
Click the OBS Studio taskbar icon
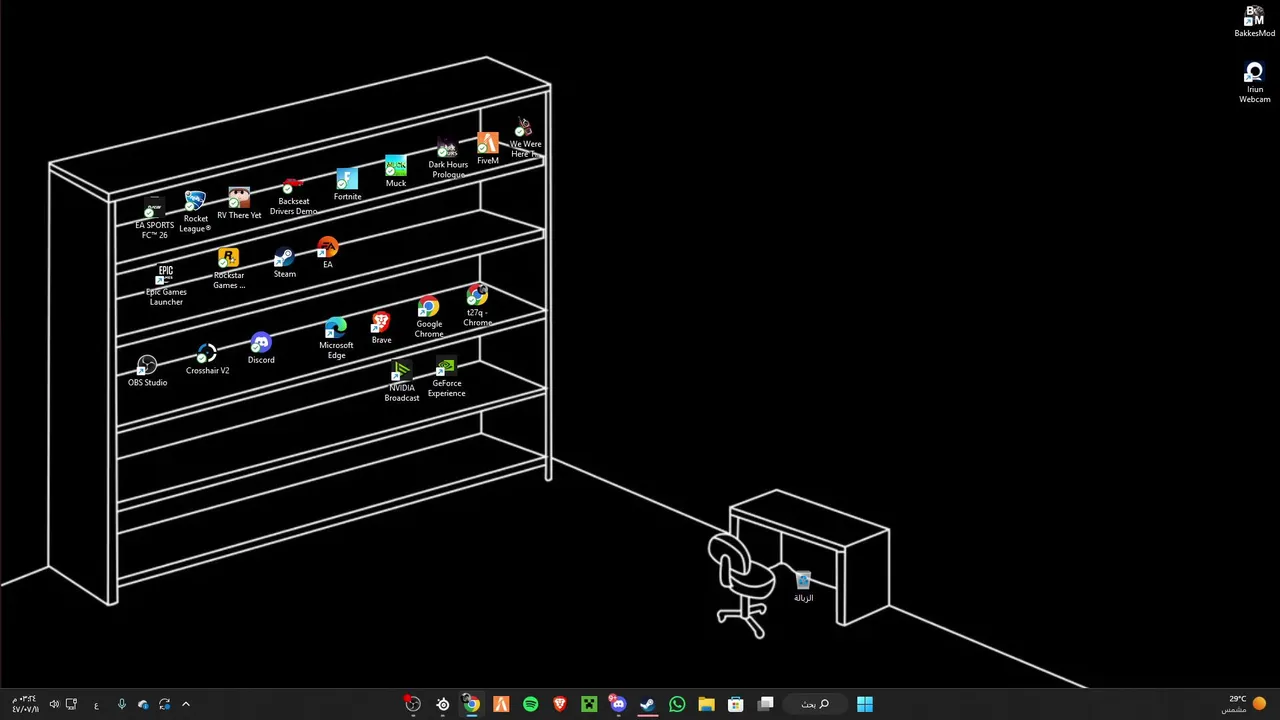tap(413, 704)
